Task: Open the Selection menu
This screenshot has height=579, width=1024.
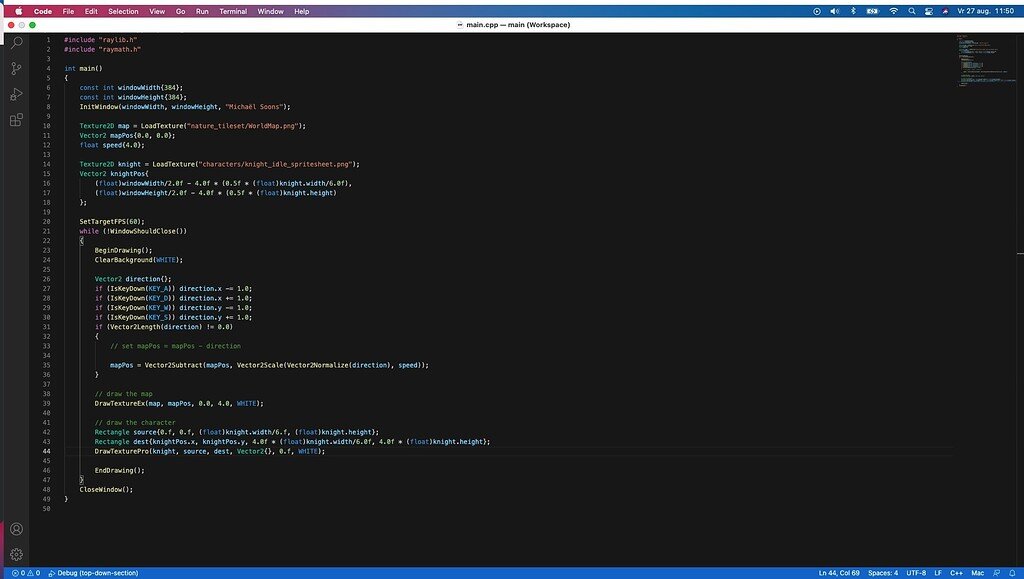Action: pyautogui.click(x=124, y=11)
